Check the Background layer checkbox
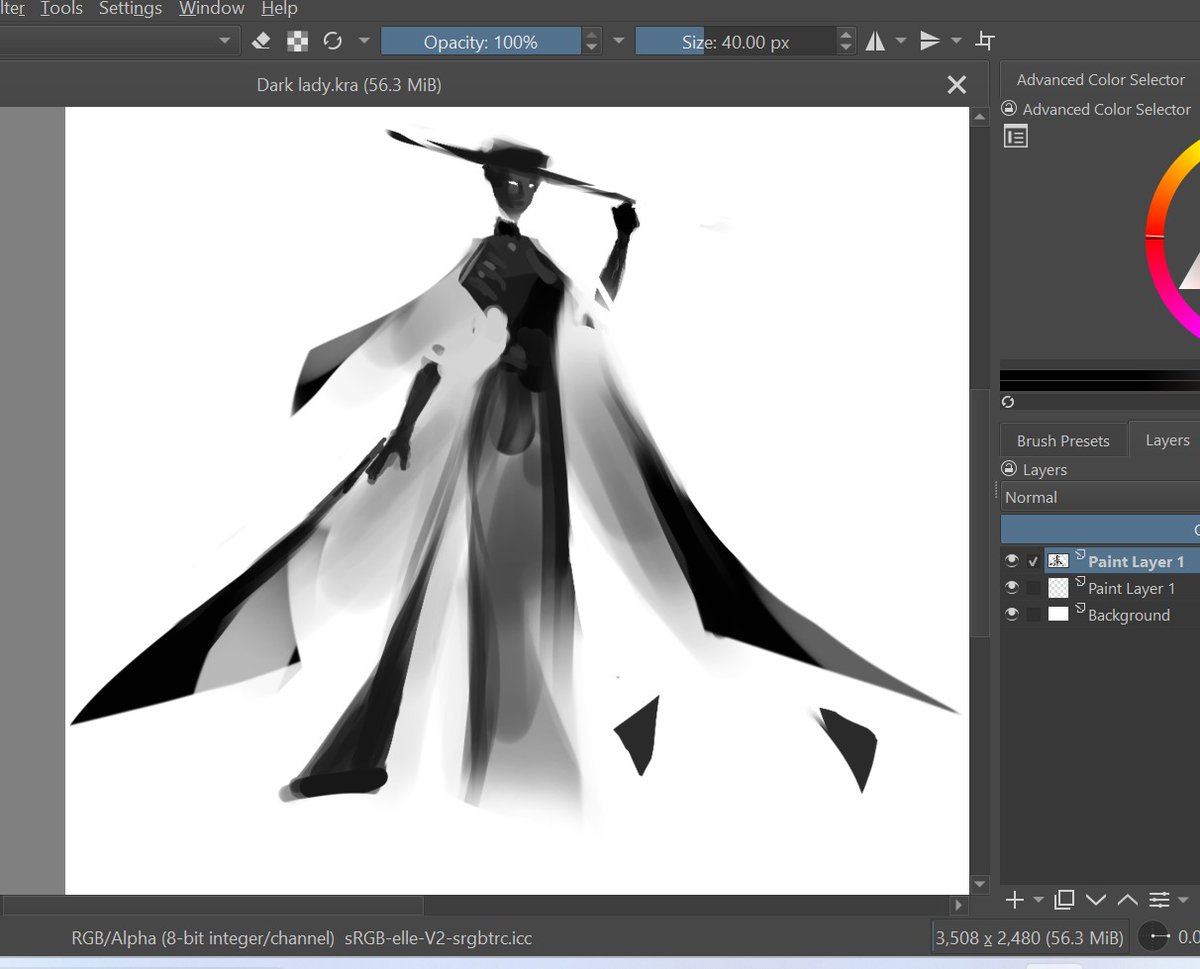1200x969 pixels. click(x=1034, y=614)
